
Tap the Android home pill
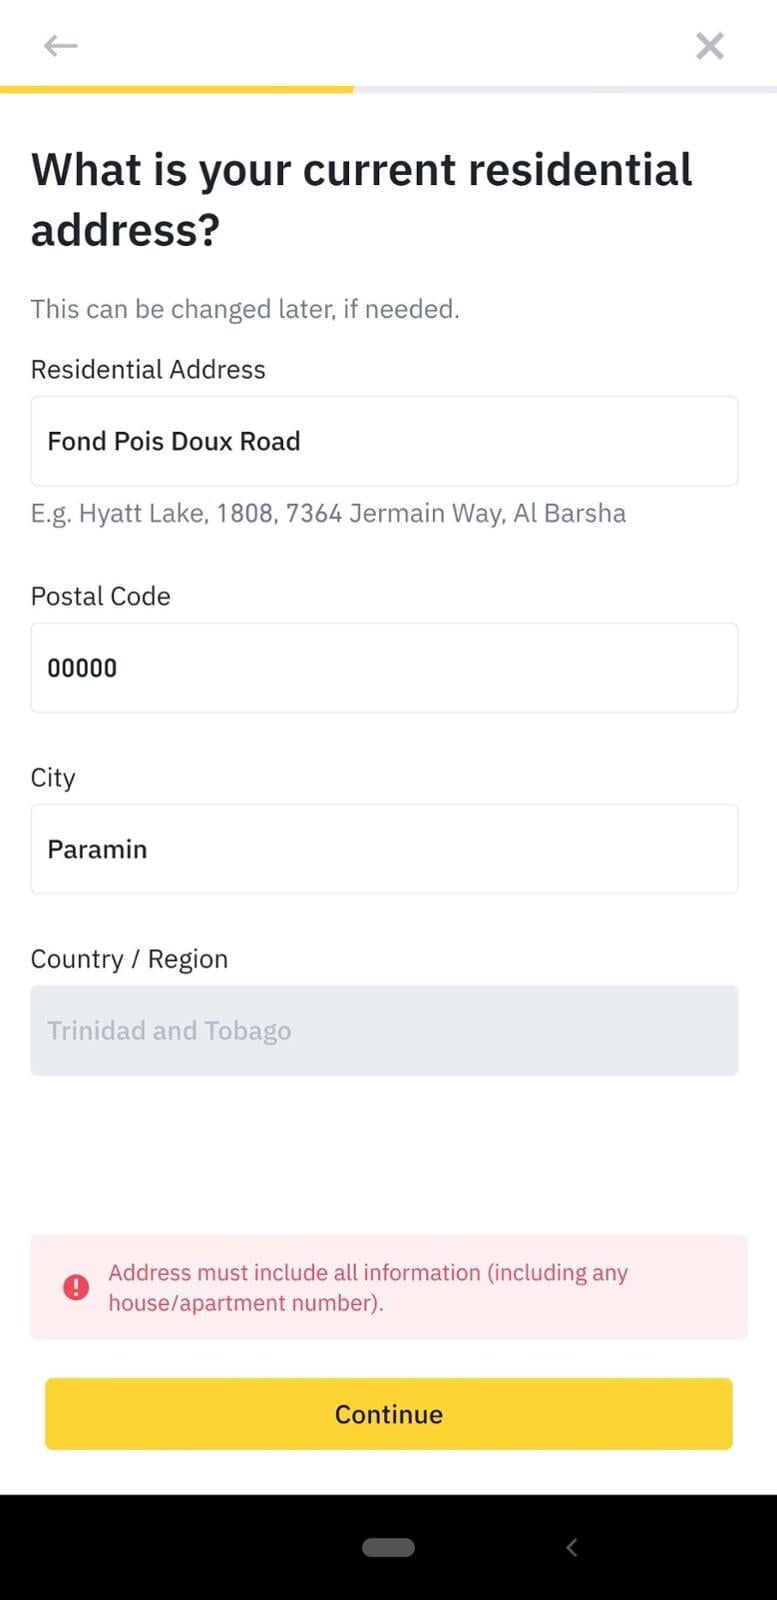[x=388, y=1547]
